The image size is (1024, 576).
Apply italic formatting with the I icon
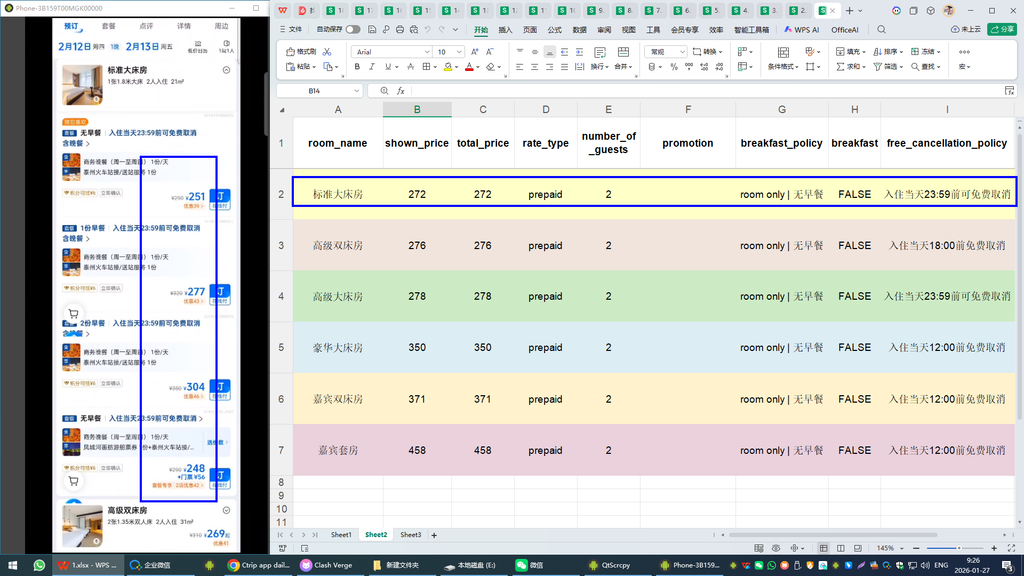(x=372, y=67)
